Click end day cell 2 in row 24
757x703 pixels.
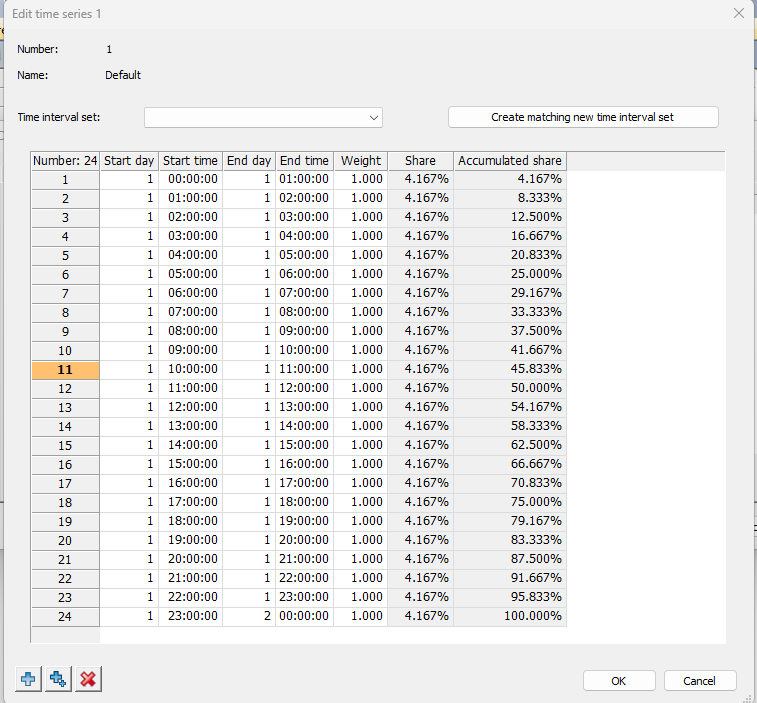249,616
